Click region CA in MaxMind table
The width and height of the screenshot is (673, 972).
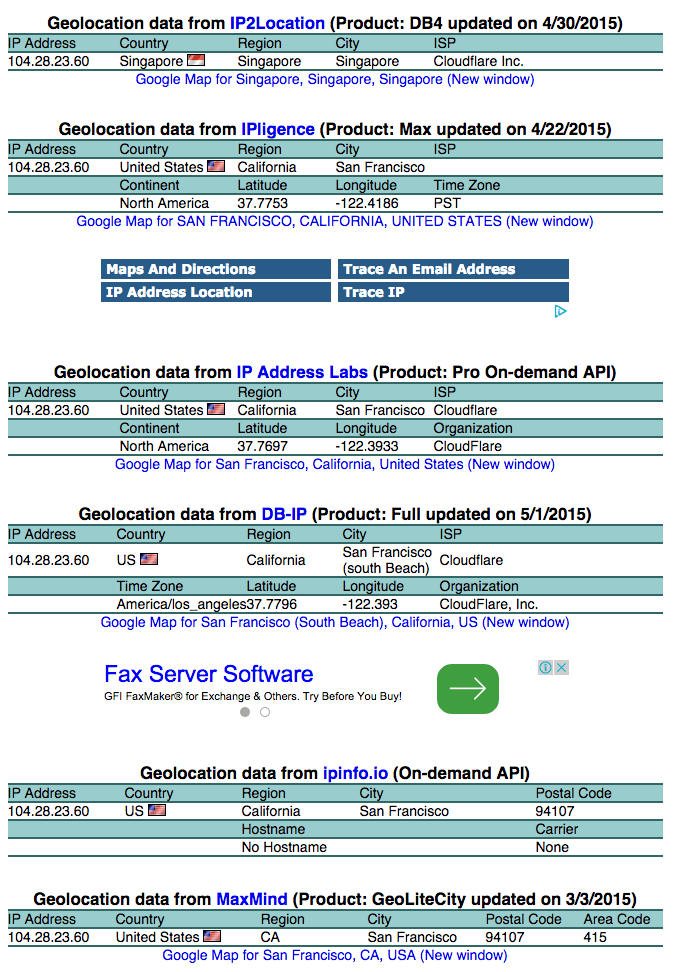pos(270,937)
